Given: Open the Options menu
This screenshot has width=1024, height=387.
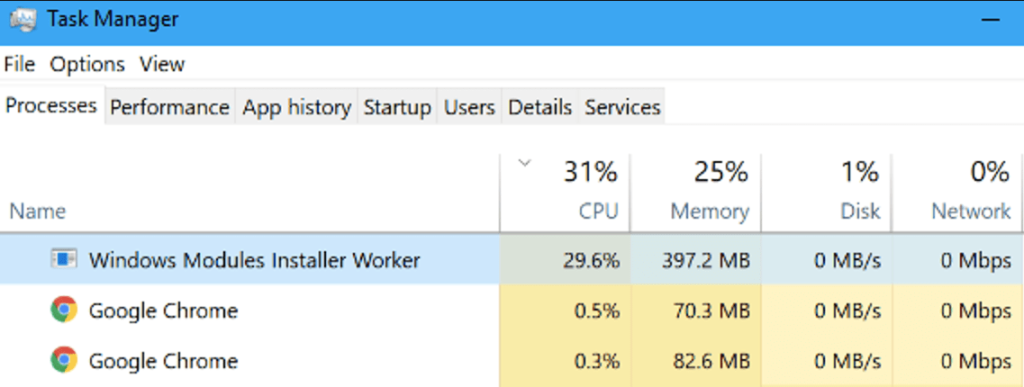Looking at the screenshot, I should [x=87, y=64].
